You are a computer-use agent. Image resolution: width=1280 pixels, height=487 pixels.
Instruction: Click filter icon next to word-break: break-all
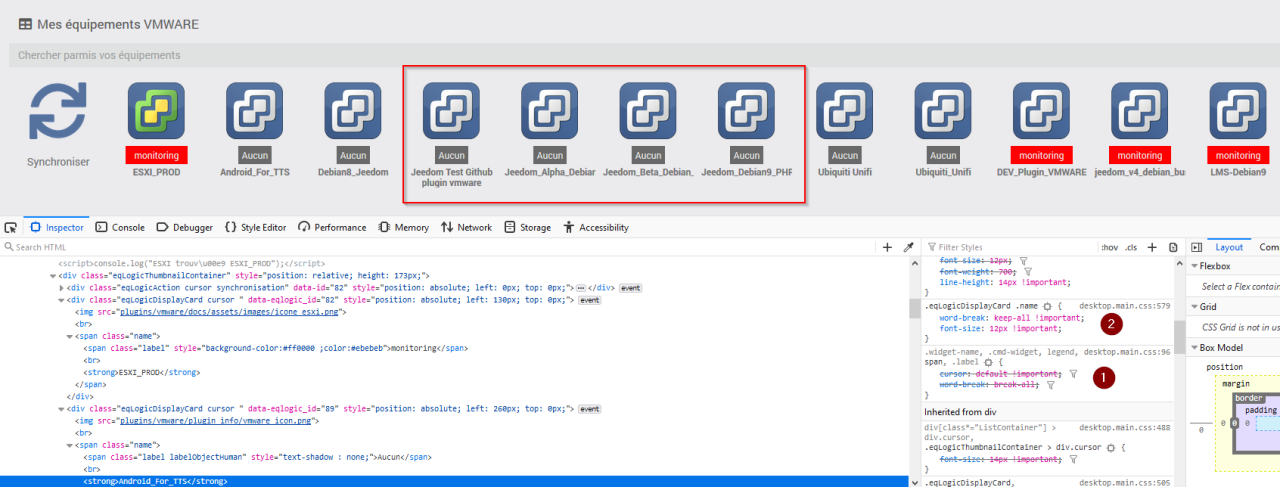(x=1050, y=385)
